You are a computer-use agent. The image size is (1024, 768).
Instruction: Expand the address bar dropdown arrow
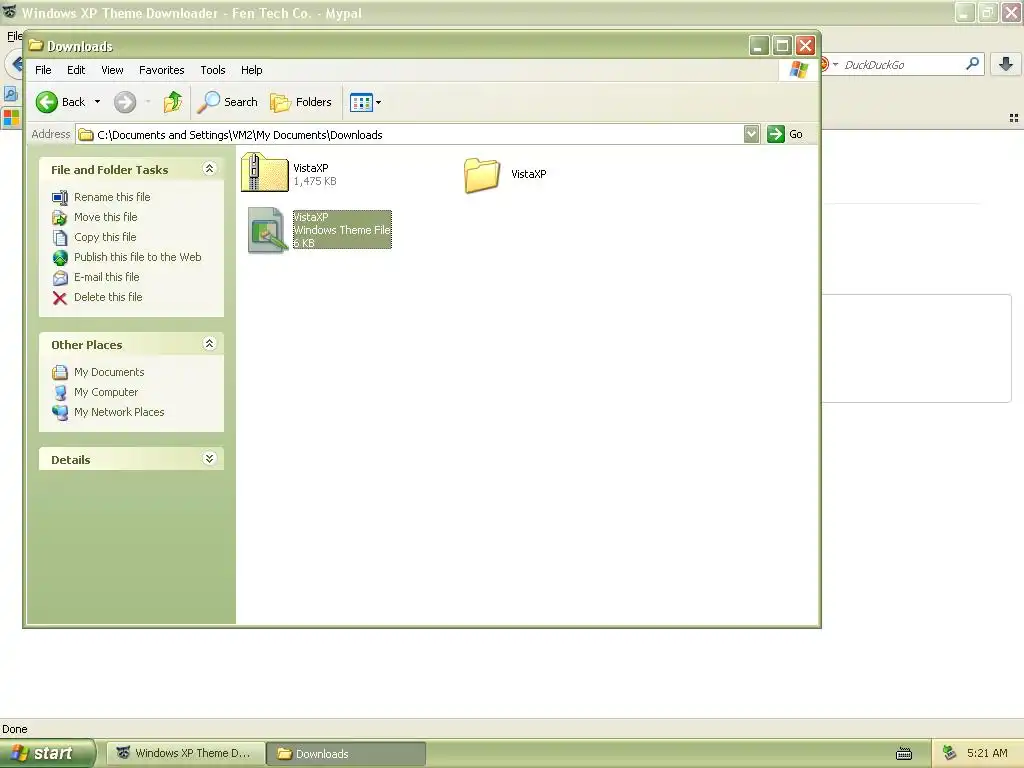tap(752, 134)
